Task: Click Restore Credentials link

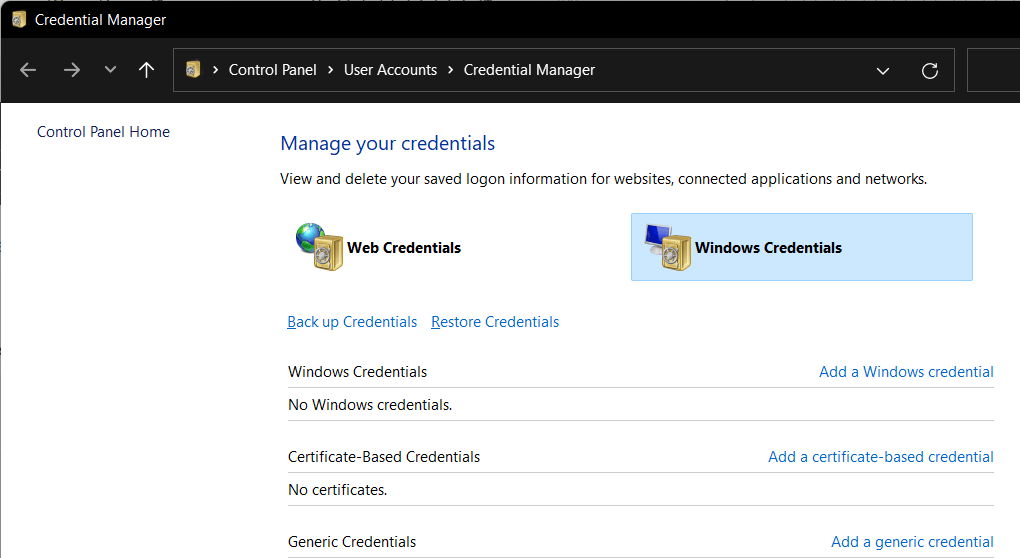Action: click(x=495, y=322)
